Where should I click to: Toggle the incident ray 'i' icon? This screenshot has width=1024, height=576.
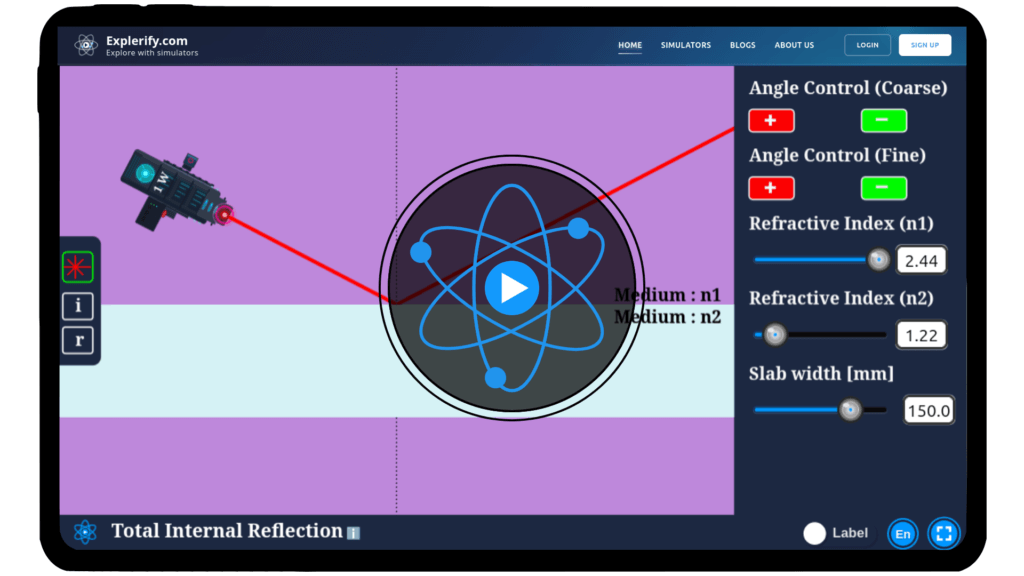tap(78, 306)
